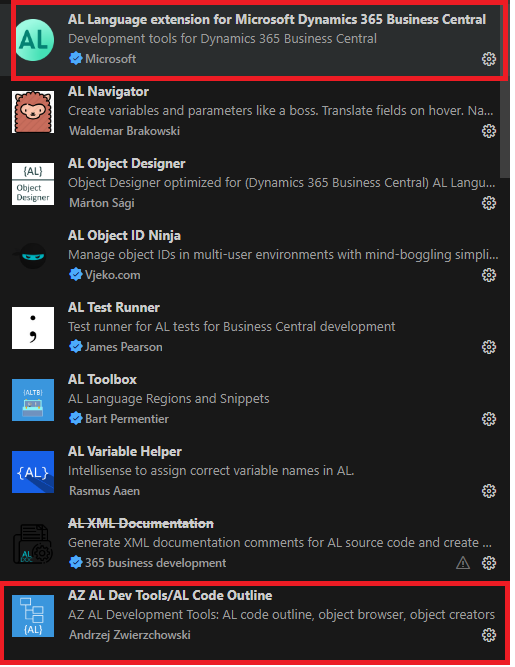Select the AL Test Runner title
Image resolution: width=515 pixels, height=667 pixels.
[114, 308]
